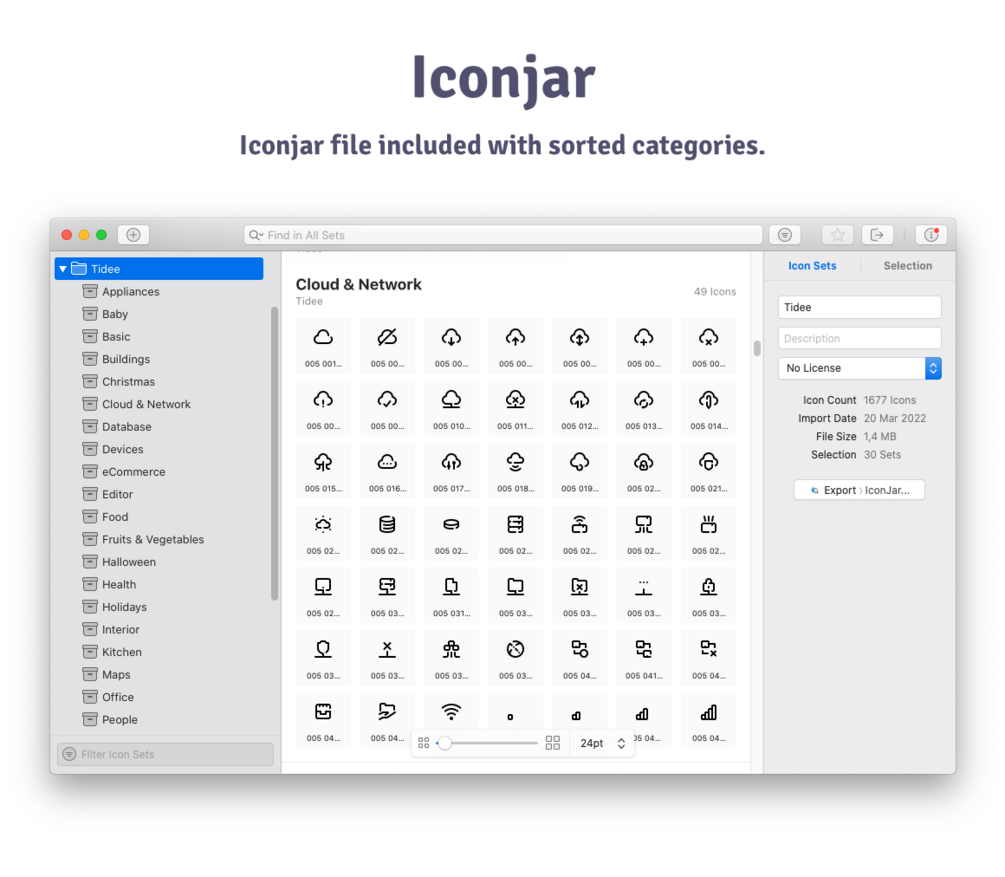Open the Christmas set
1005x877 pixels.
(128, 381)
